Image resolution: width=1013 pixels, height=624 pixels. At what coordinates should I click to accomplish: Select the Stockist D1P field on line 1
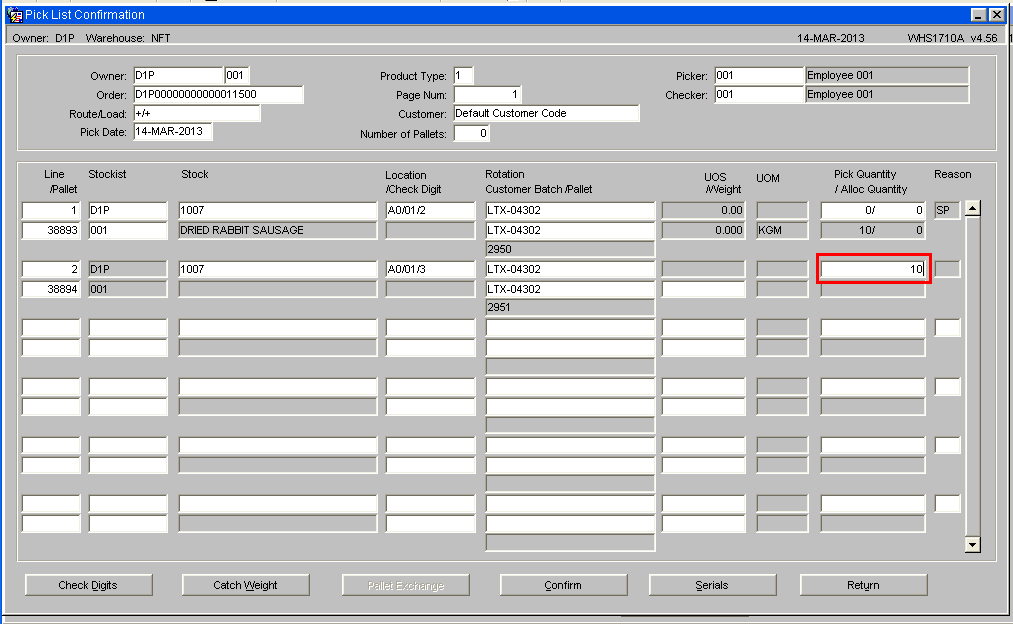(x=128, y=211)
